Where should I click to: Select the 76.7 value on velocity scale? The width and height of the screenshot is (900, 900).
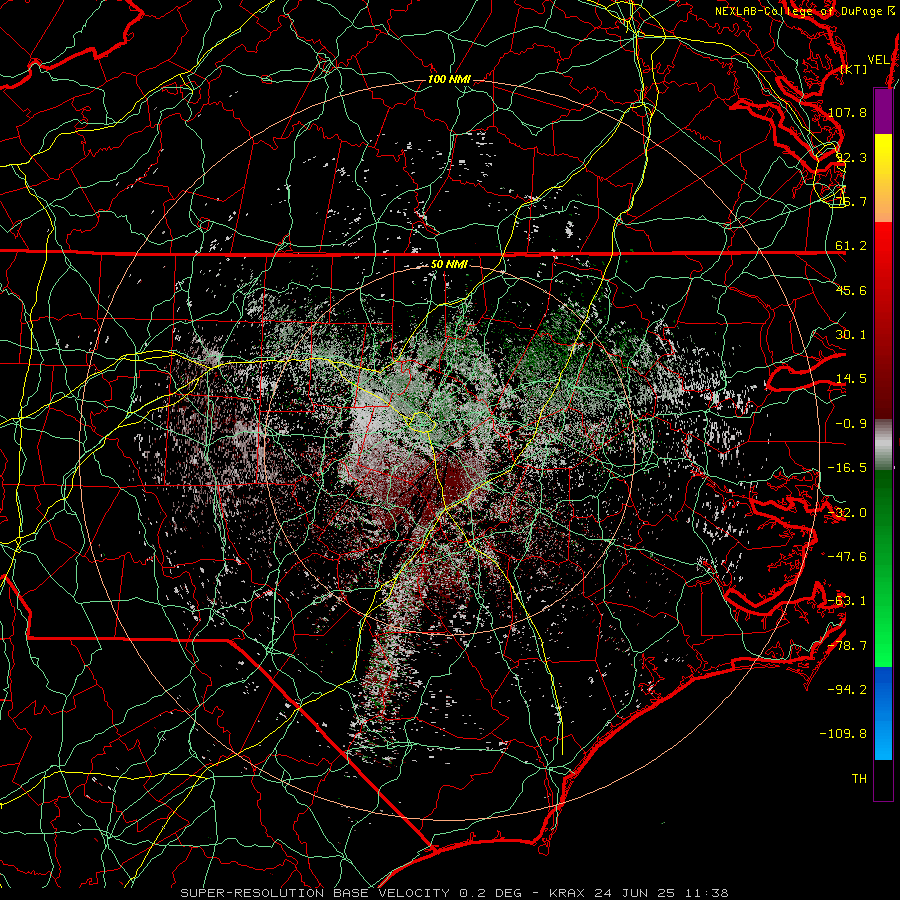point(851,201)
